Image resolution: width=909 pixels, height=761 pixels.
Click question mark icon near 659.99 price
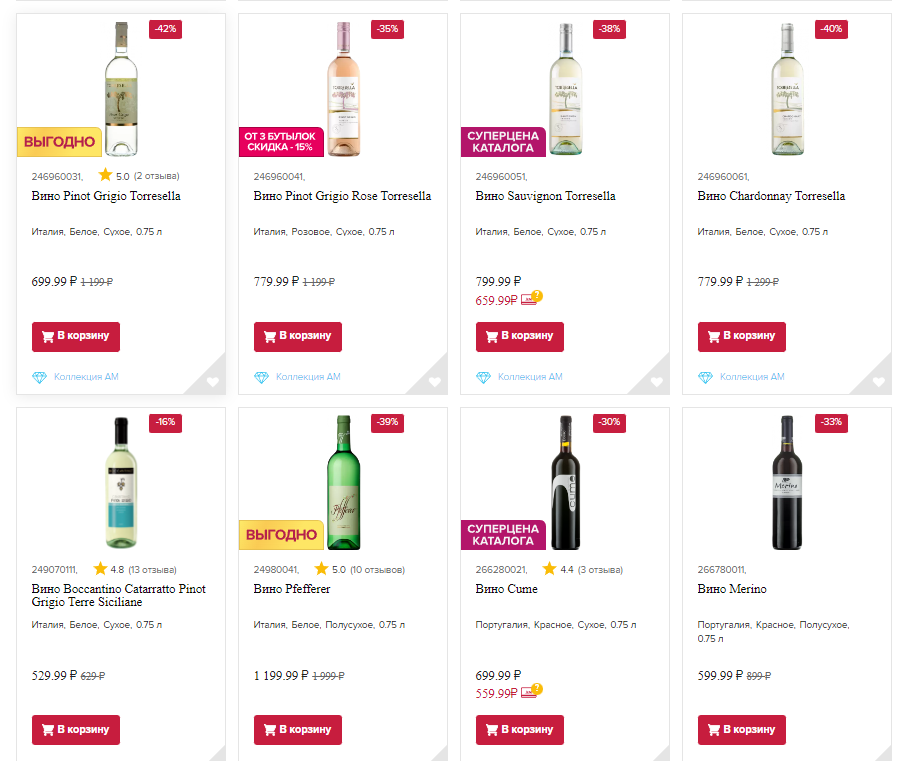(x=537, y=296)
